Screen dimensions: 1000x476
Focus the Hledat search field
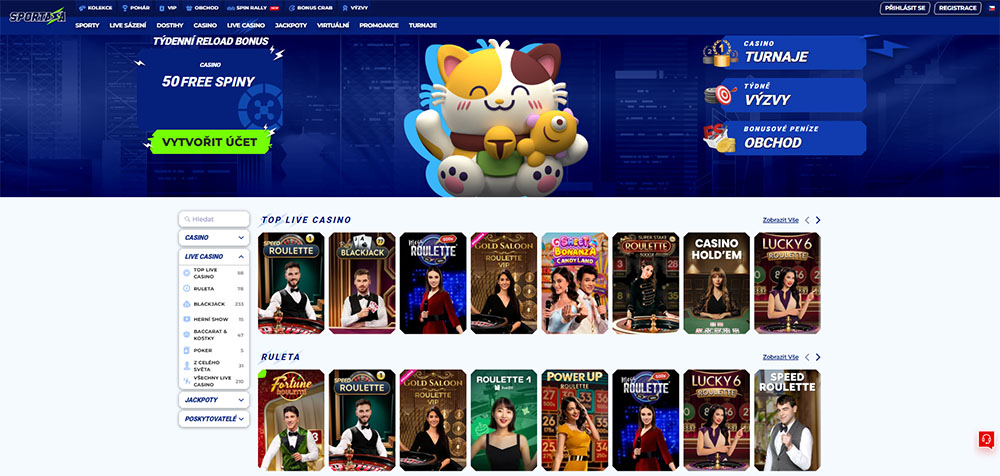(214, 219)
